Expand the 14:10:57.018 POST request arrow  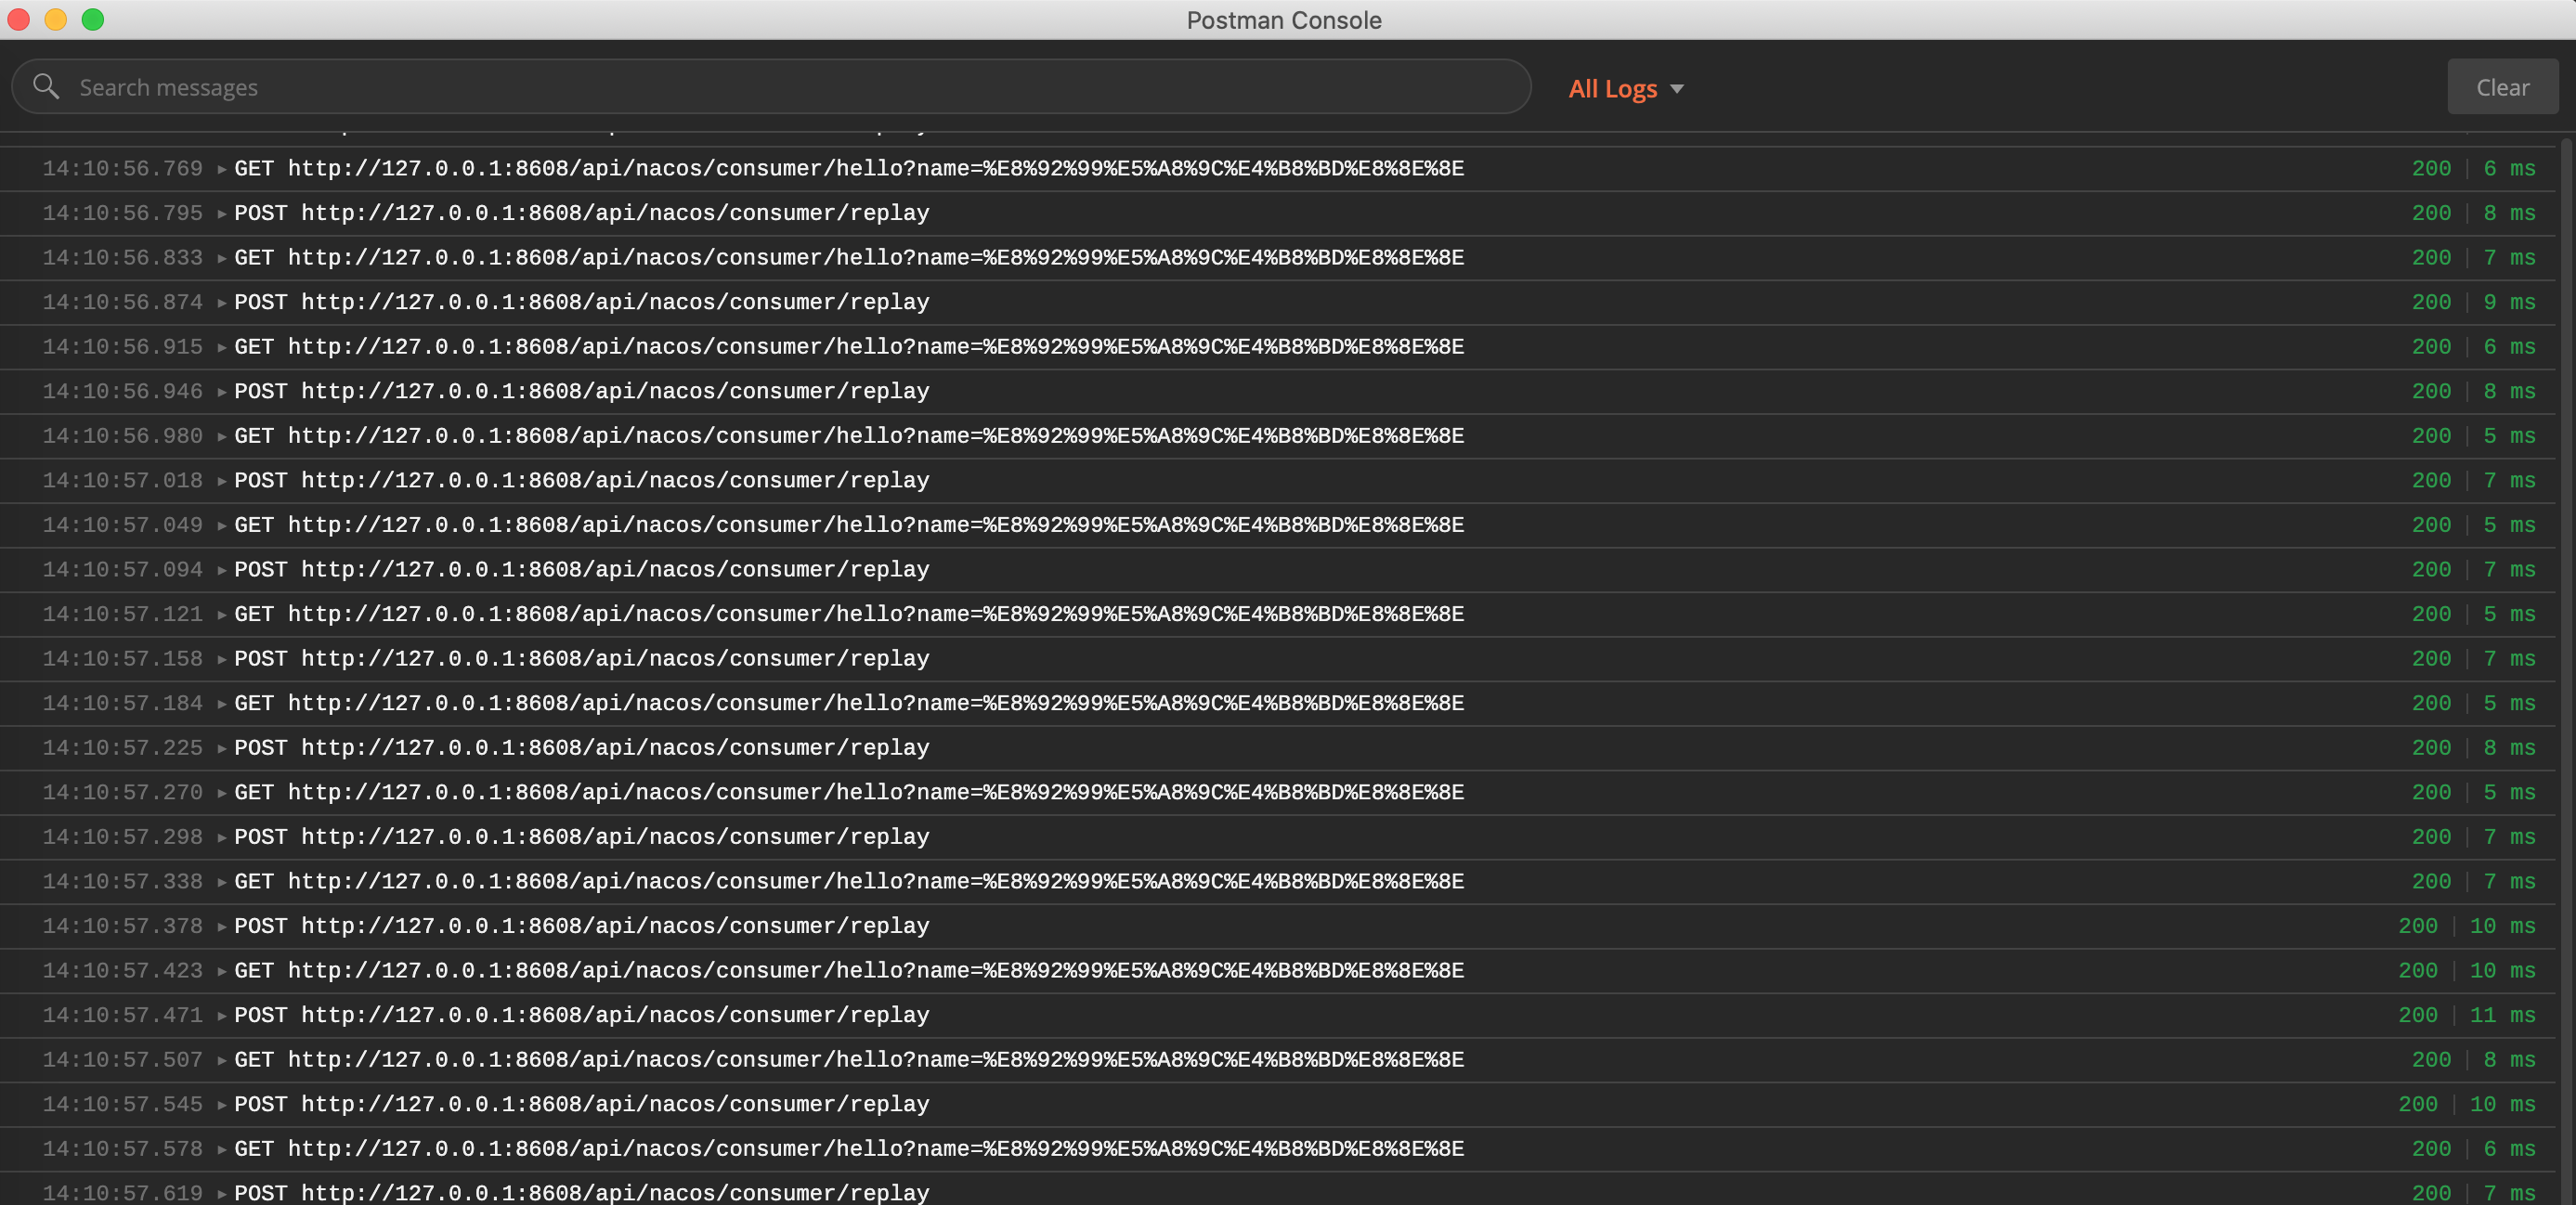(x=222, y=481)
